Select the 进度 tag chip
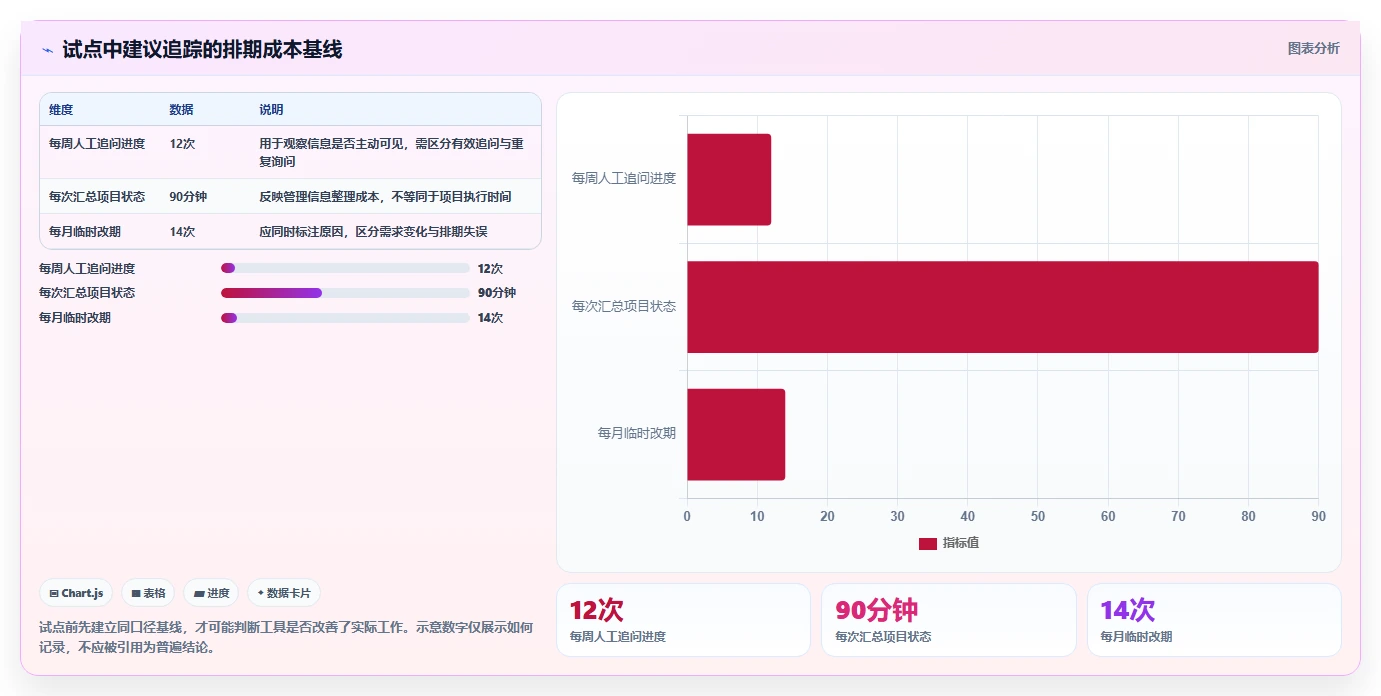 (x=211, y=593)
